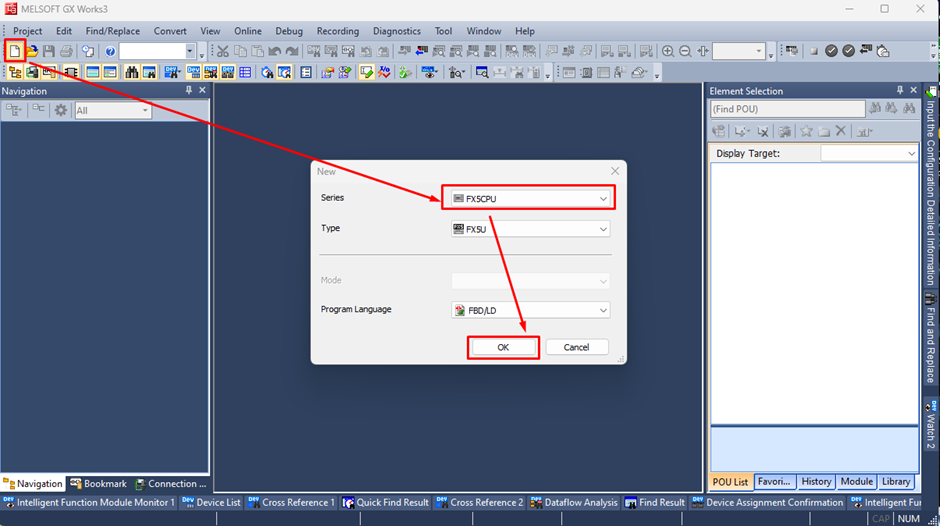The image size is (940, 526).
Task: Pin the Element Selection panel
Action: click(900, 90)
